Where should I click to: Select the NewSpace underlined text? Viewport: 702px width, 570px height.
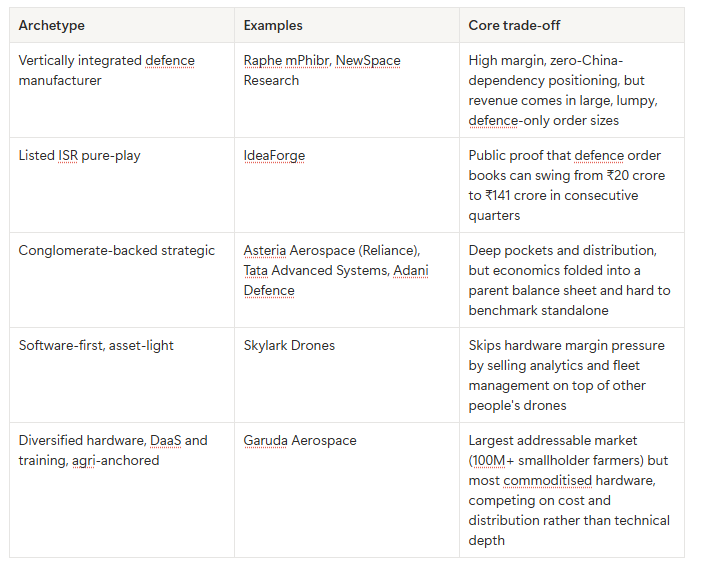(x=368, y=60)
